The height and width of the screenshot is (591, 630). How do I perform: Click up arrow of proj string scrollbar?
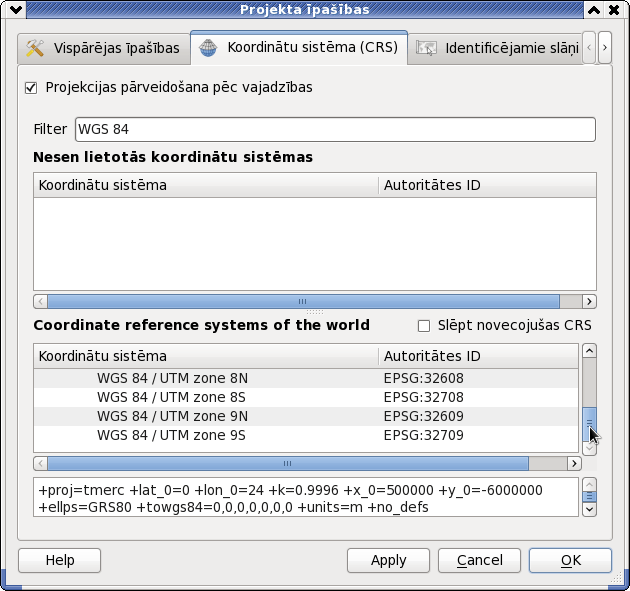point(589,485)
